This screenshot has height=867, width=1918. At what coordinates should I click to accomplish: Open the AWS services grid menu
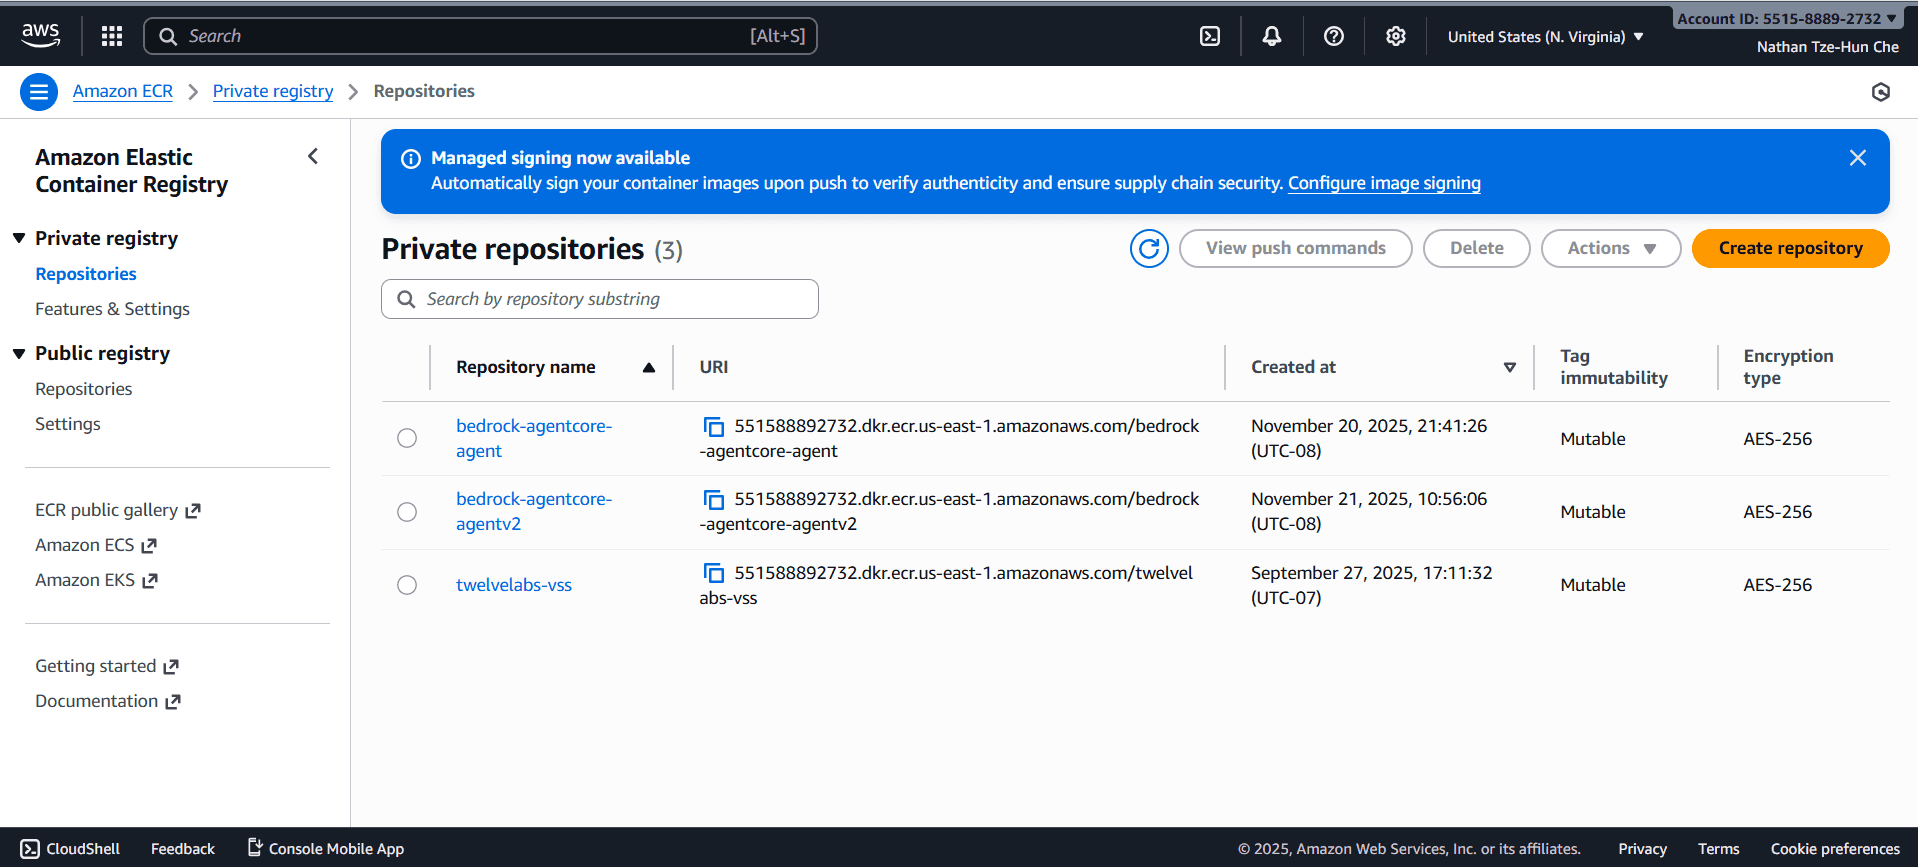112,36
